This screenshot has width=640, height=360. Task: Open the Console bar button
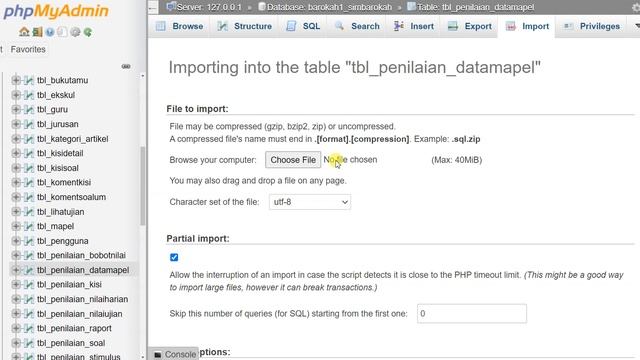tap(175, 354)
